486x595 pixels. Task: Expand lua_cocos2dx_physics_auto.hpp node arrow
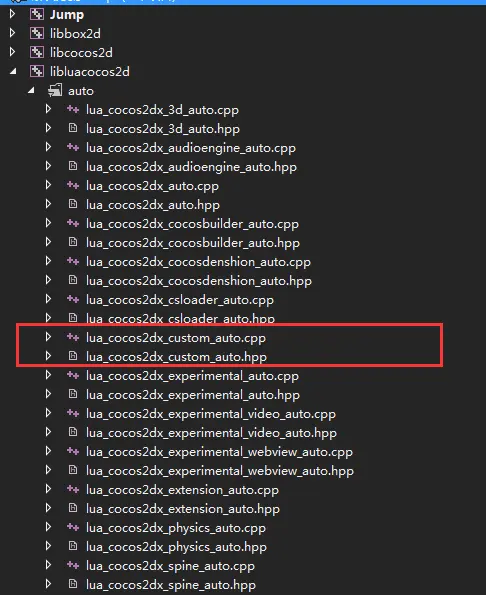[48, 546]
